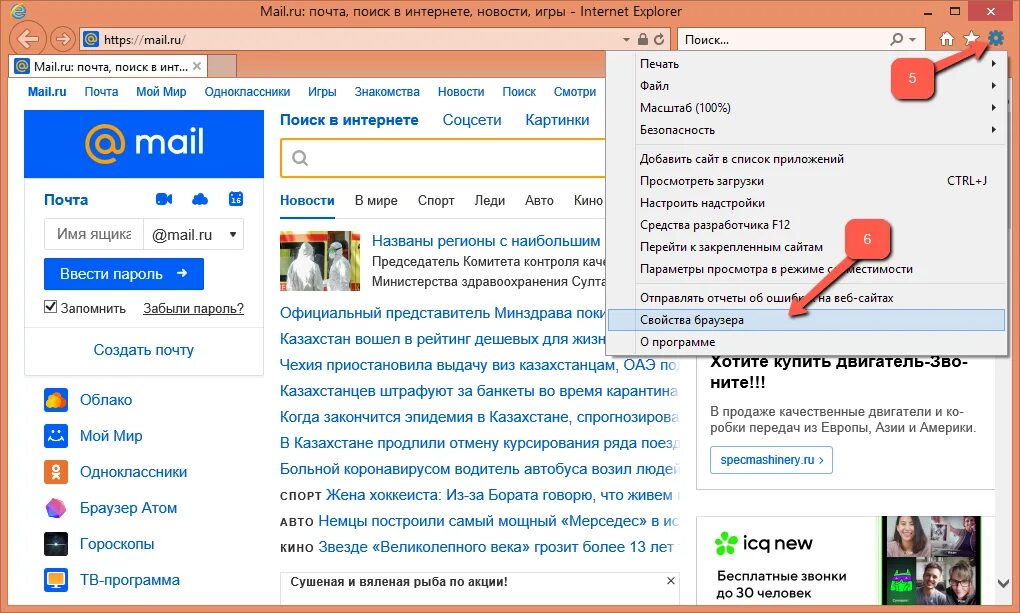1020x613 pixels.
Task: Click the lock security icon in address bar
Action: [643, 40]
